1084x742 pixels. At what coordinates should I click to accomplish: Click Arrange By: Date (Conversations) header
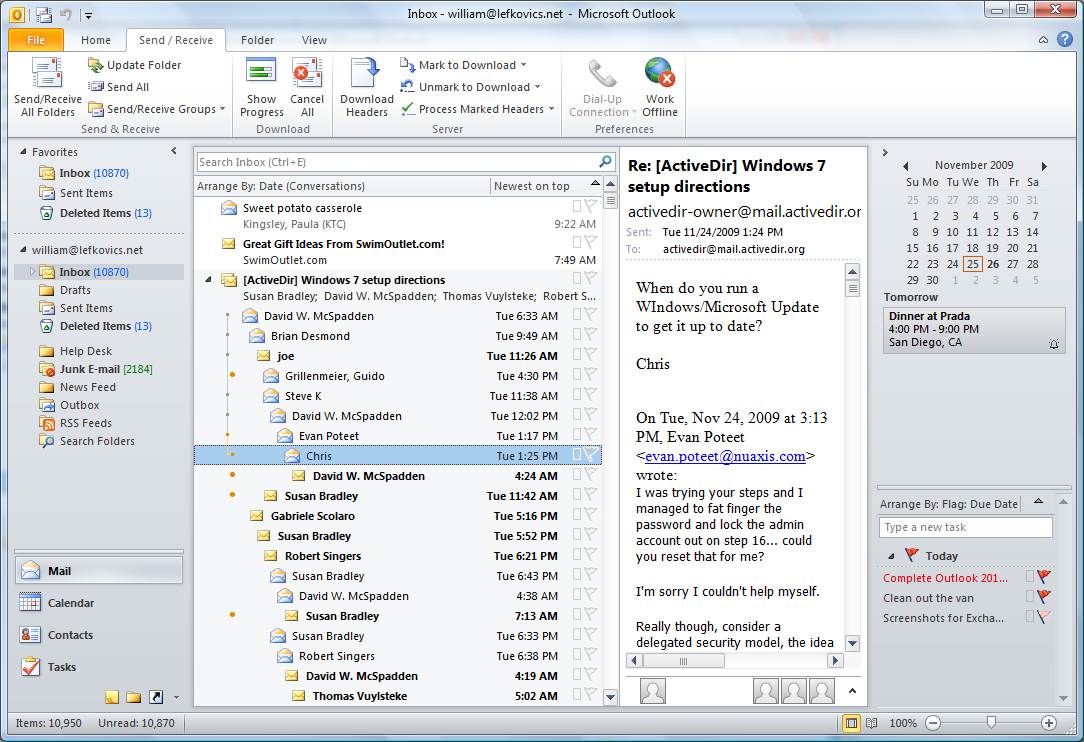(x=281, y=186)
